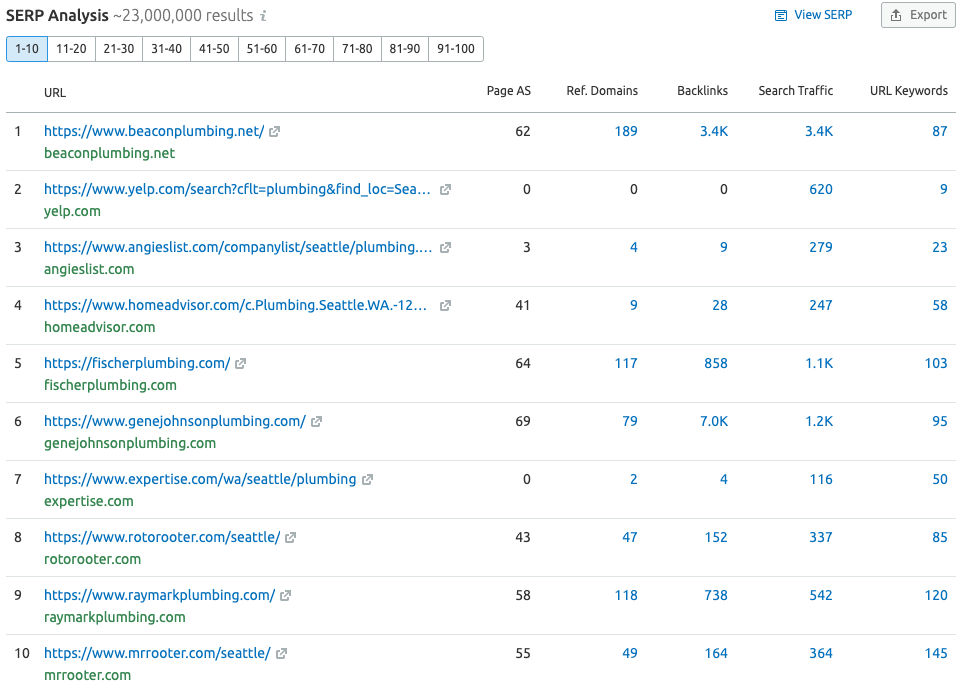Open the 7.0K backlinks for genejohnsonplumbing.com
Image resolution: width=963 pixels, height=693 pixels.
coord(714,421)
